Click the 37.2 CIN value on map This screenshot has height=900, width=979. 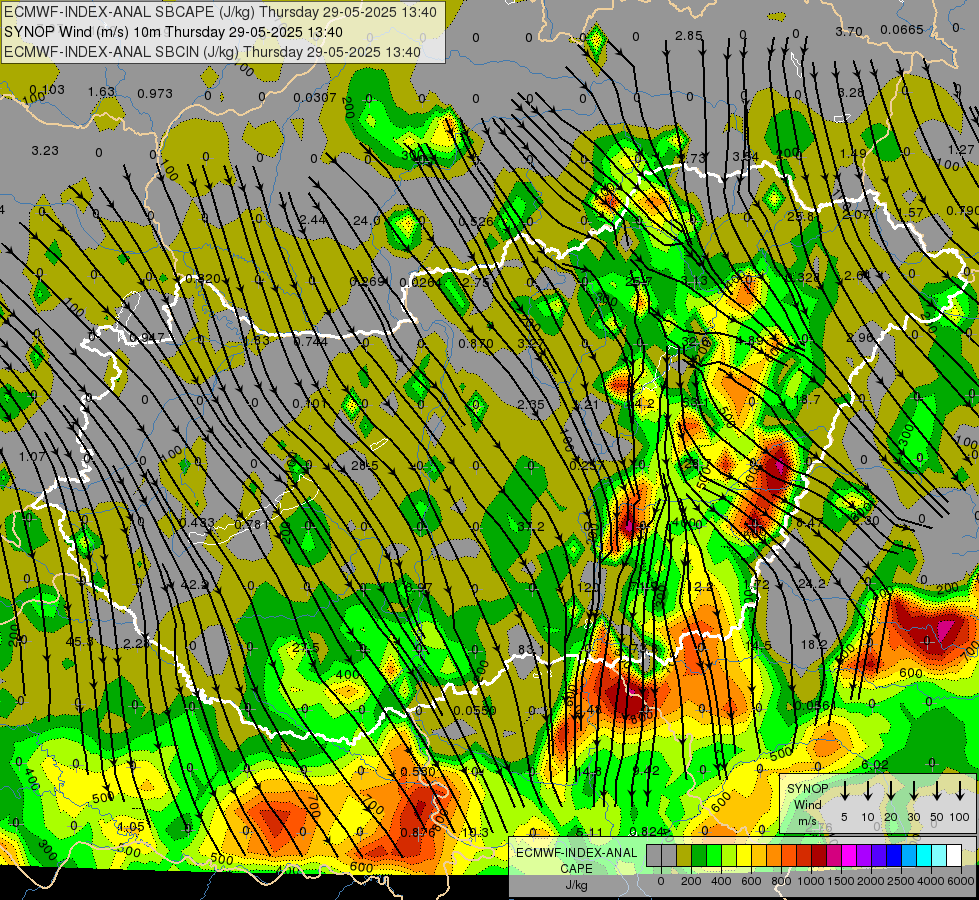(531, 527)
